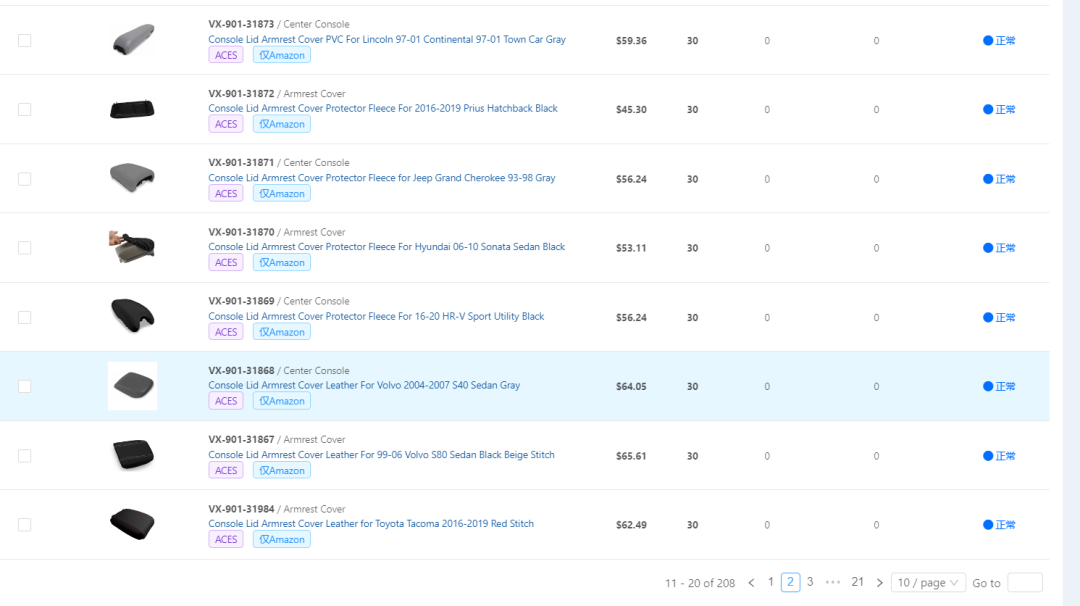The width and height of the screenshot is (1080, 606).
Task: Go to previous page arrow in pagination
Action: click(x=751, y=583)
